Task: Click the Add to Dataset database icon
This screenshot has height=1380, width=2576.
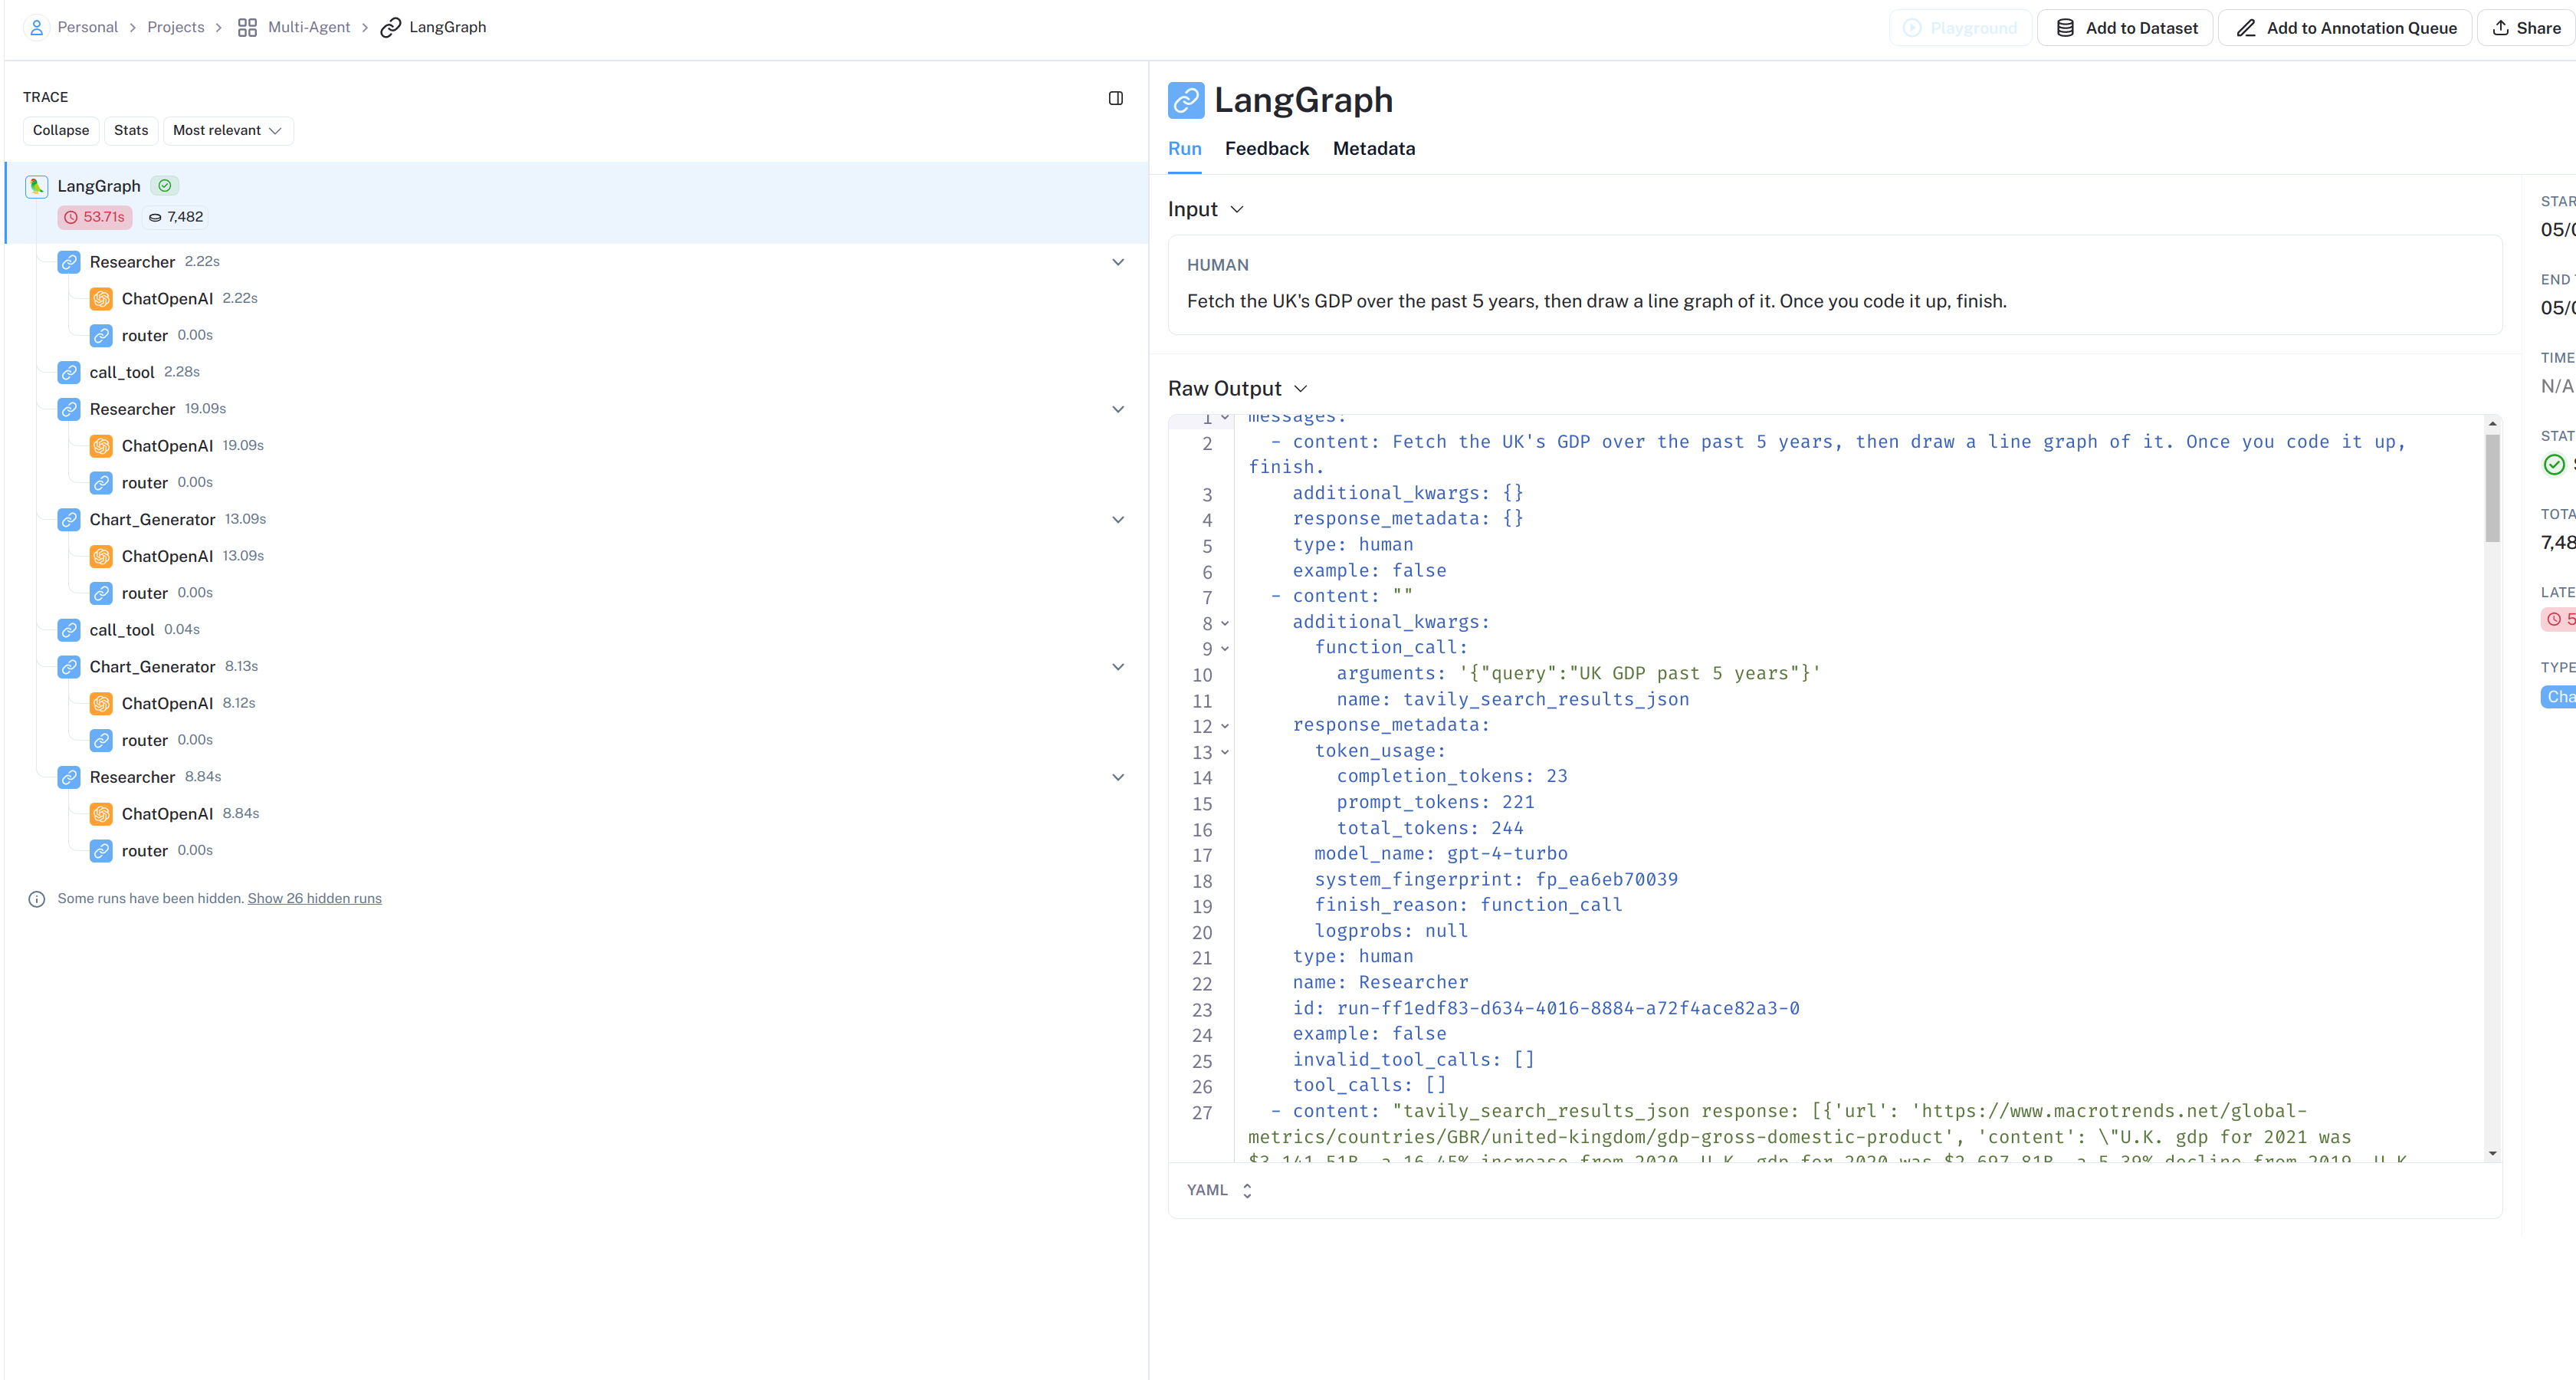Action: (2065, 28)
